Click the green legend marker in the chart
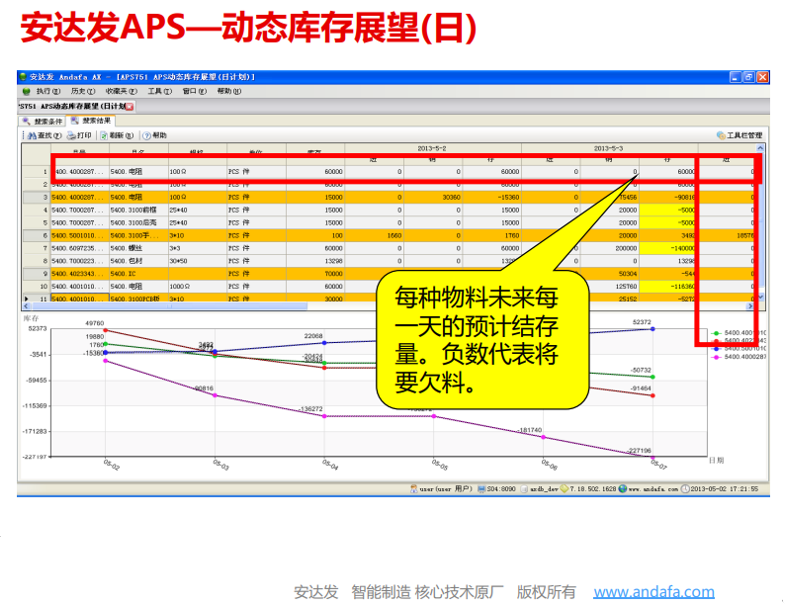 (x=716, y=333)
